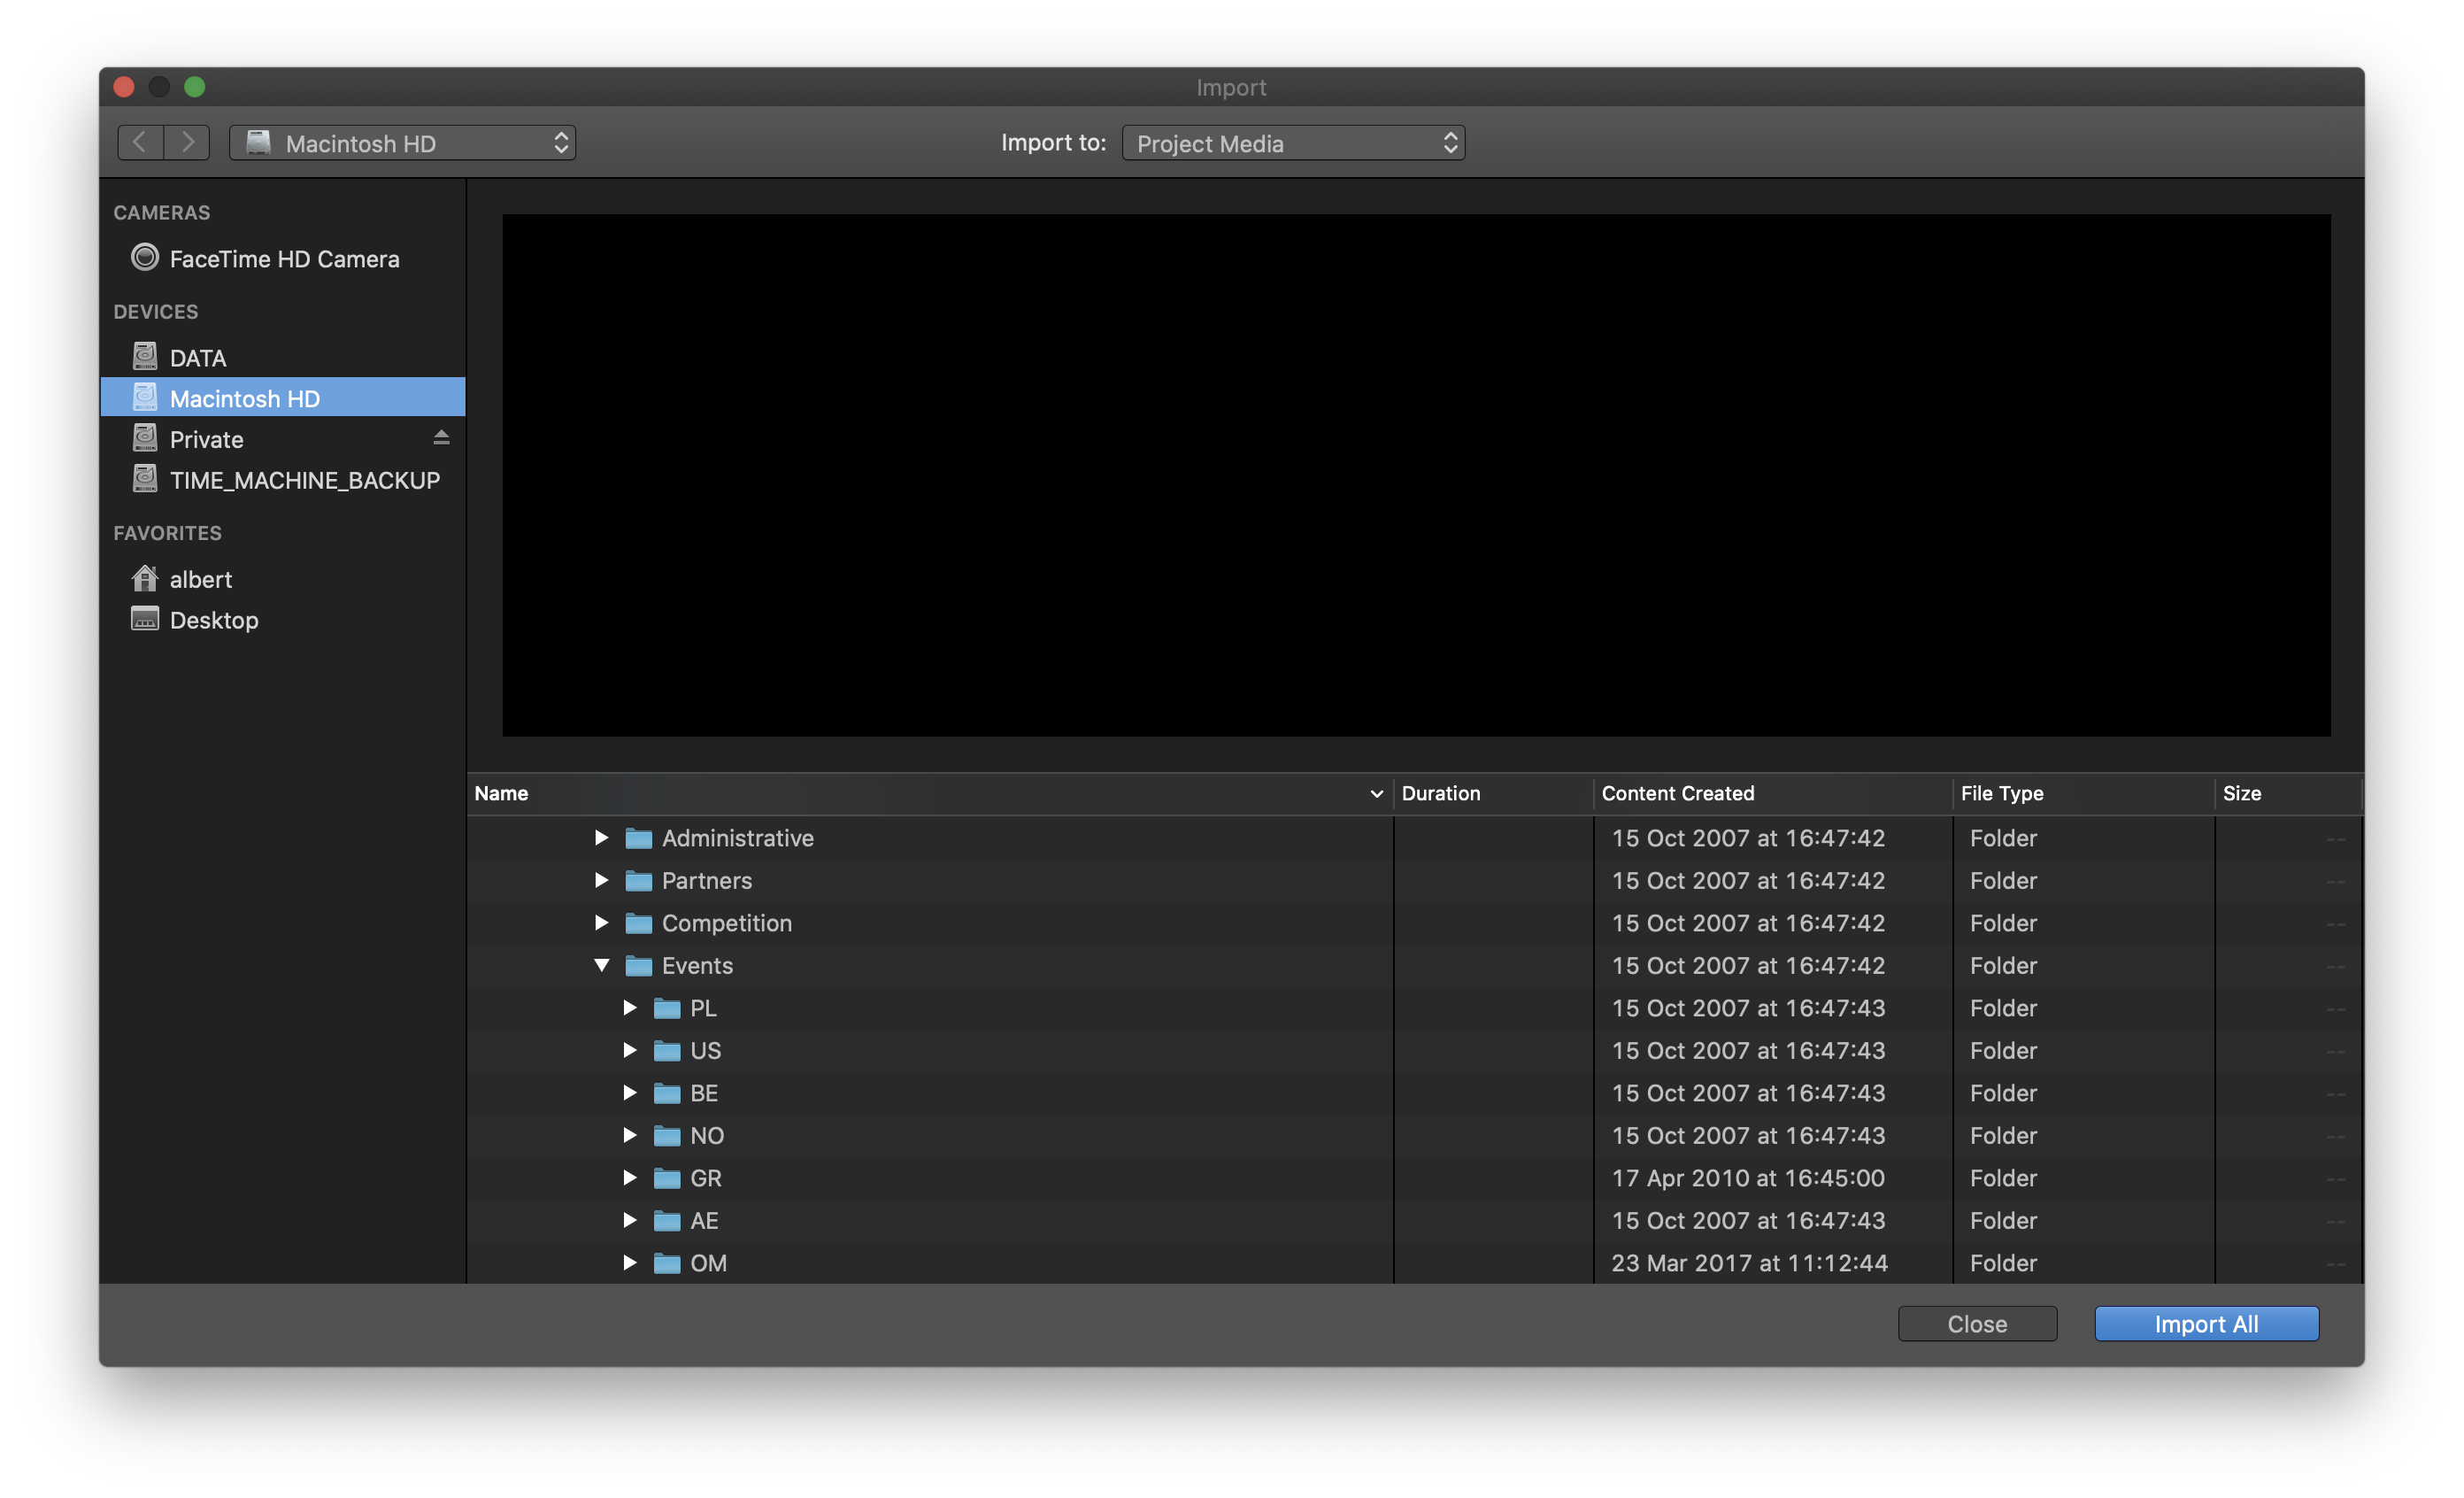Sort by the Content Created column
This screenshot has width=2464, height=1498.
tap(1677, 793)
